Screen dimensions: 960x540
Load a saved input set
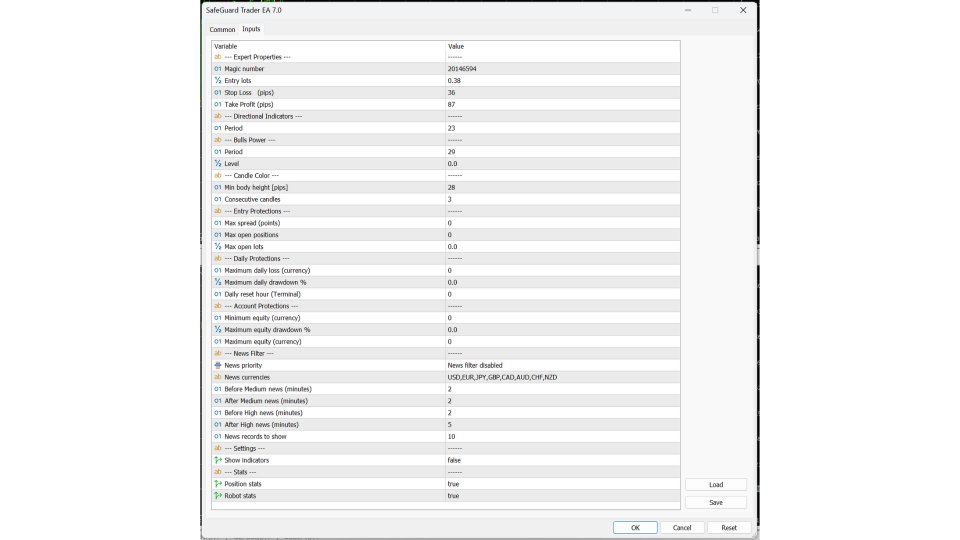point(716,484)
